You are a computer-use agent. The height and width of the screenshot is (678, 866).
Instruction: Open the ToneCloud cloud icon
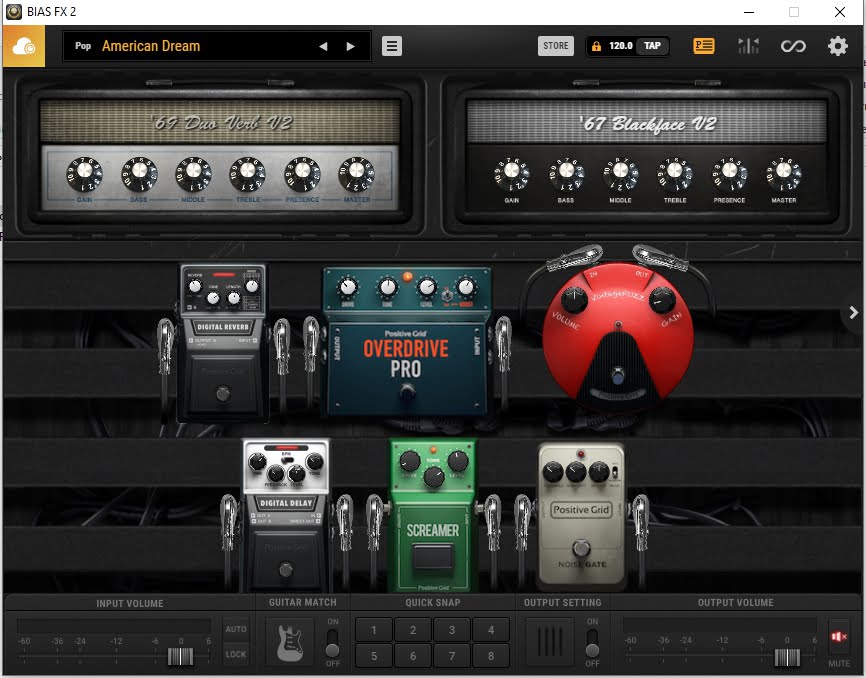pos(24,46)
